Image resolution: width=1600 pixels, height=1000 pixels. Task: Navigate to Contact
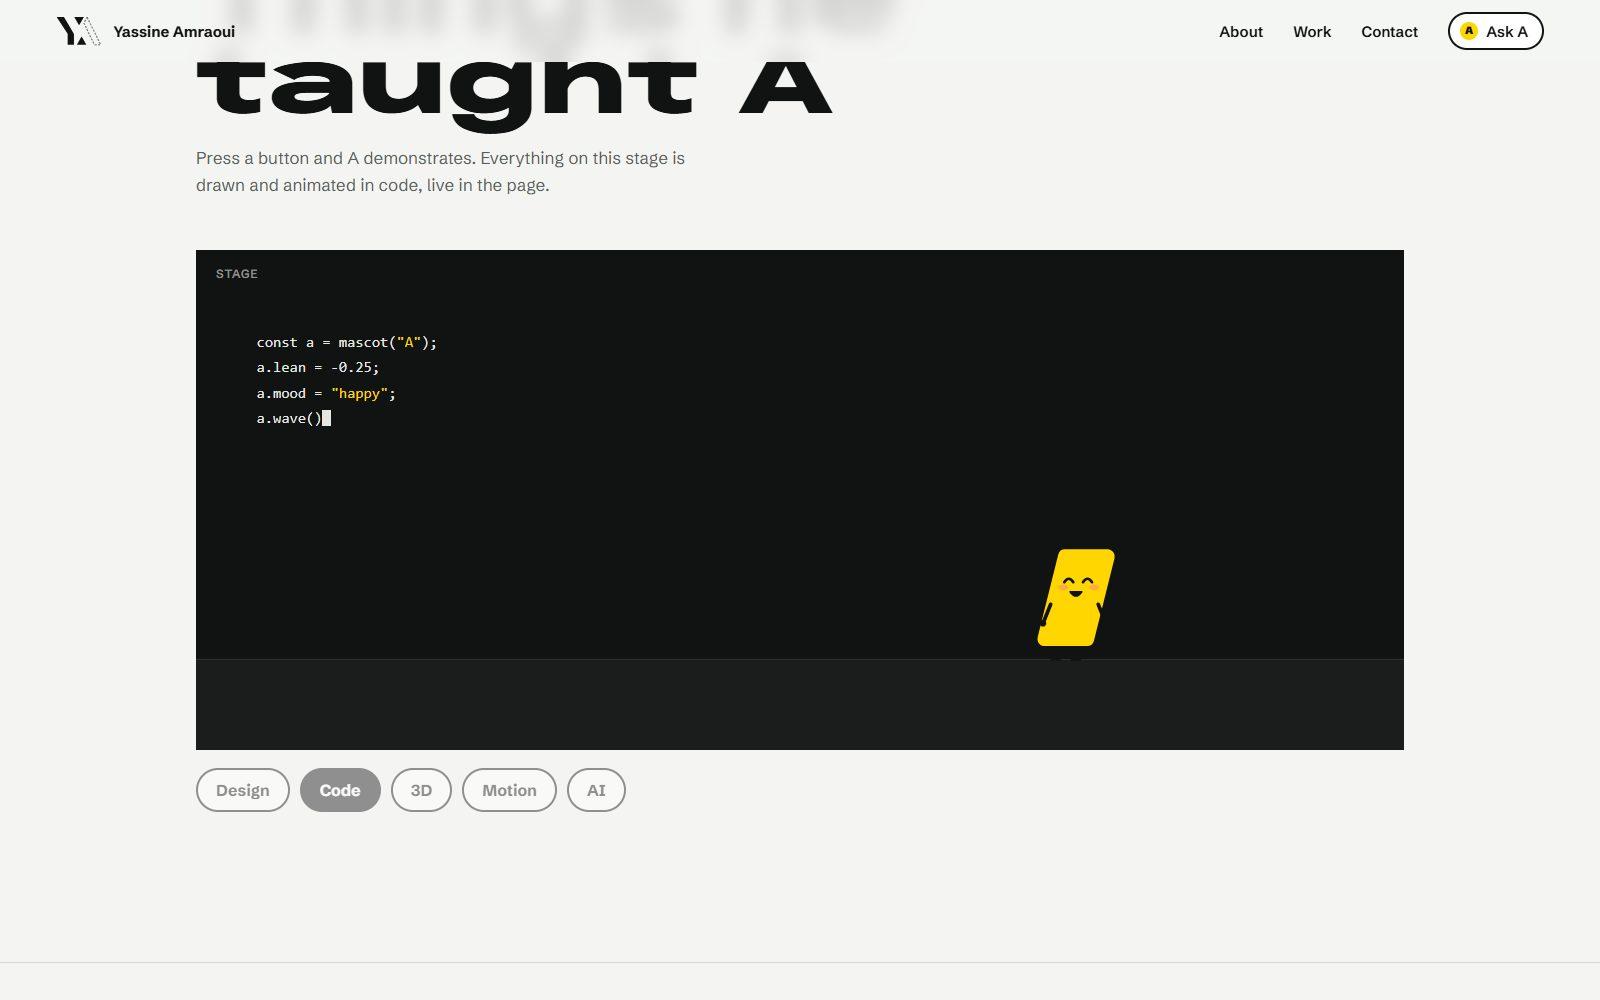pos(1389,32)
